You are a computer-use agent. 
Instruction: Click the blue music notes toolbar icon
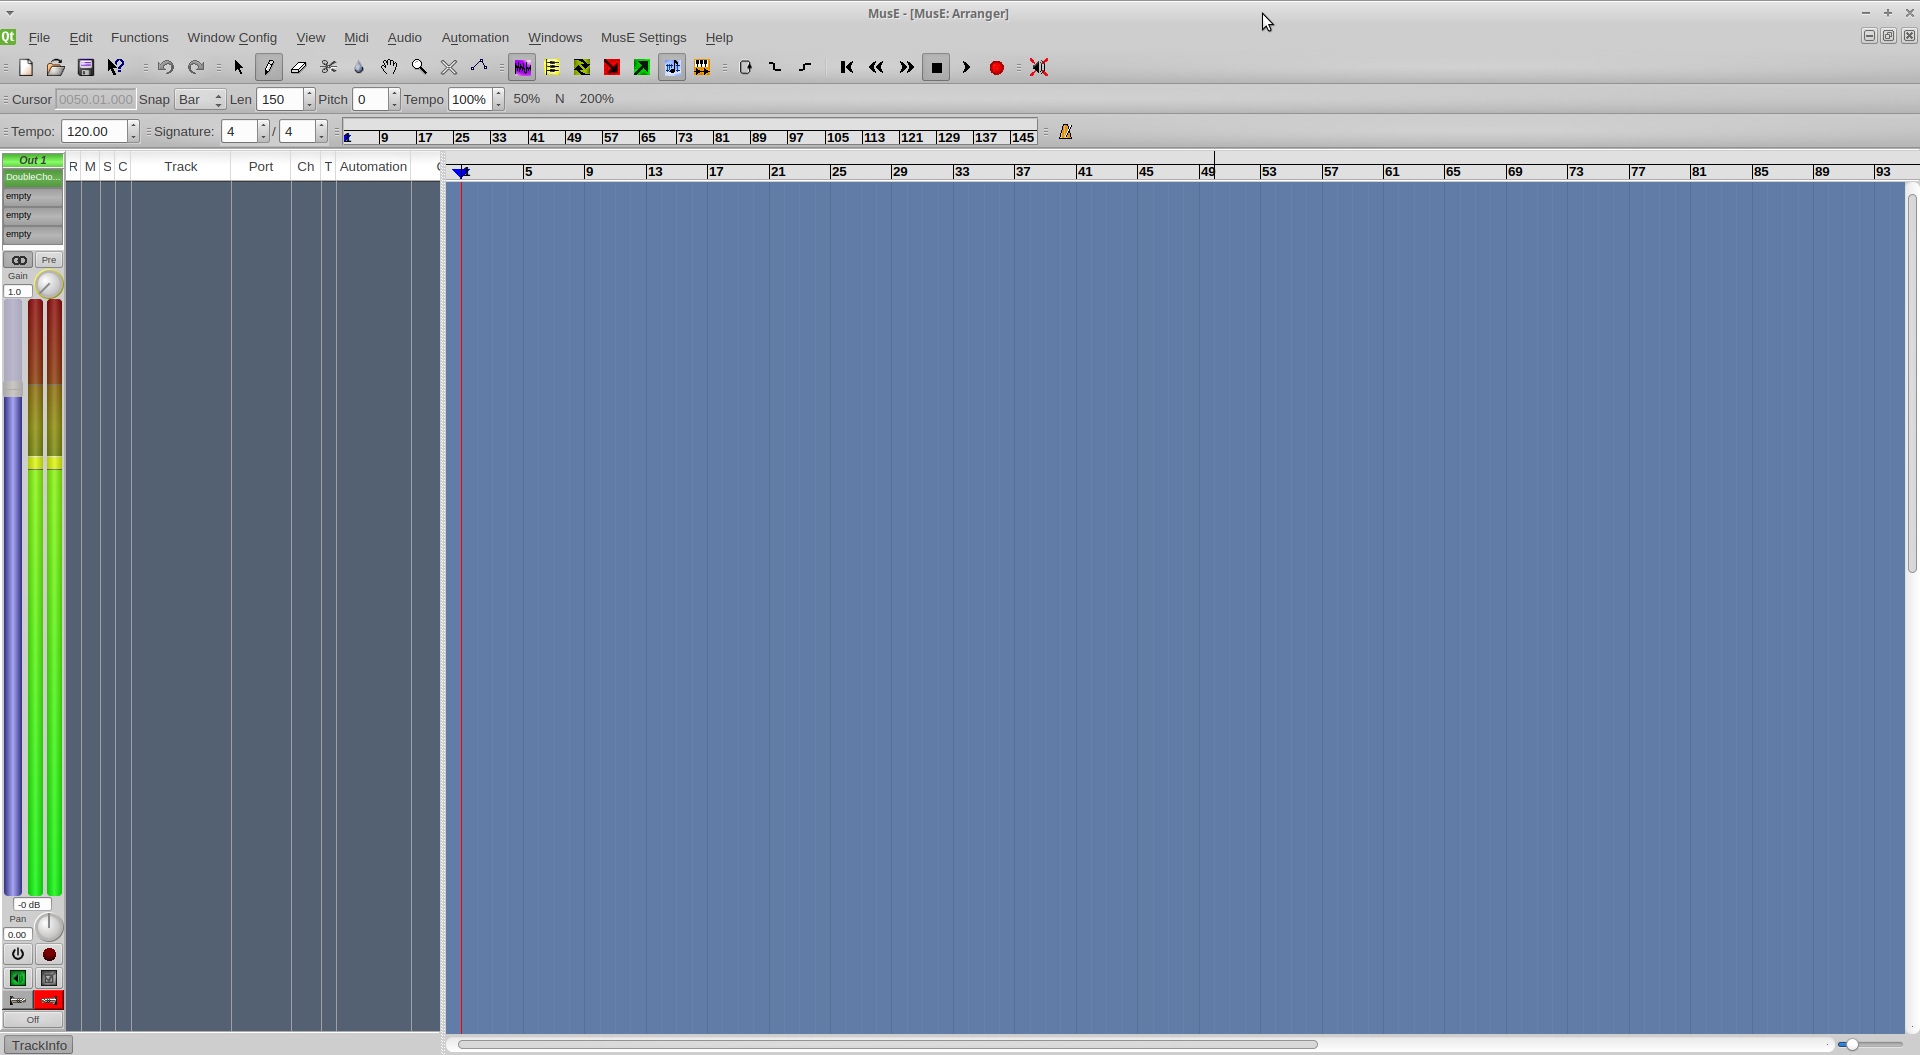[672, 67]
